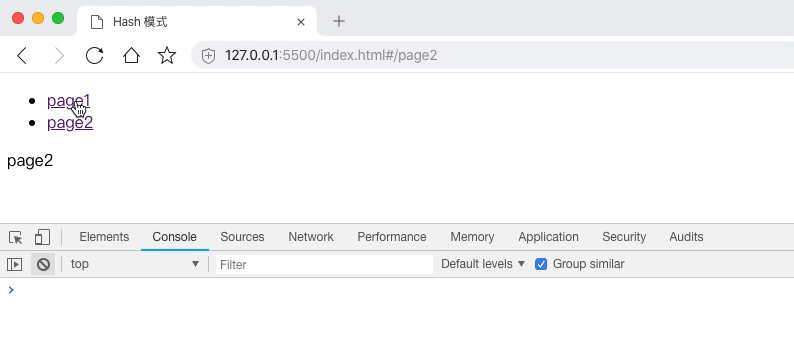Click the shield security icon in address bar
The height and width of the screenshot is (360, 794).
(209, 56)
